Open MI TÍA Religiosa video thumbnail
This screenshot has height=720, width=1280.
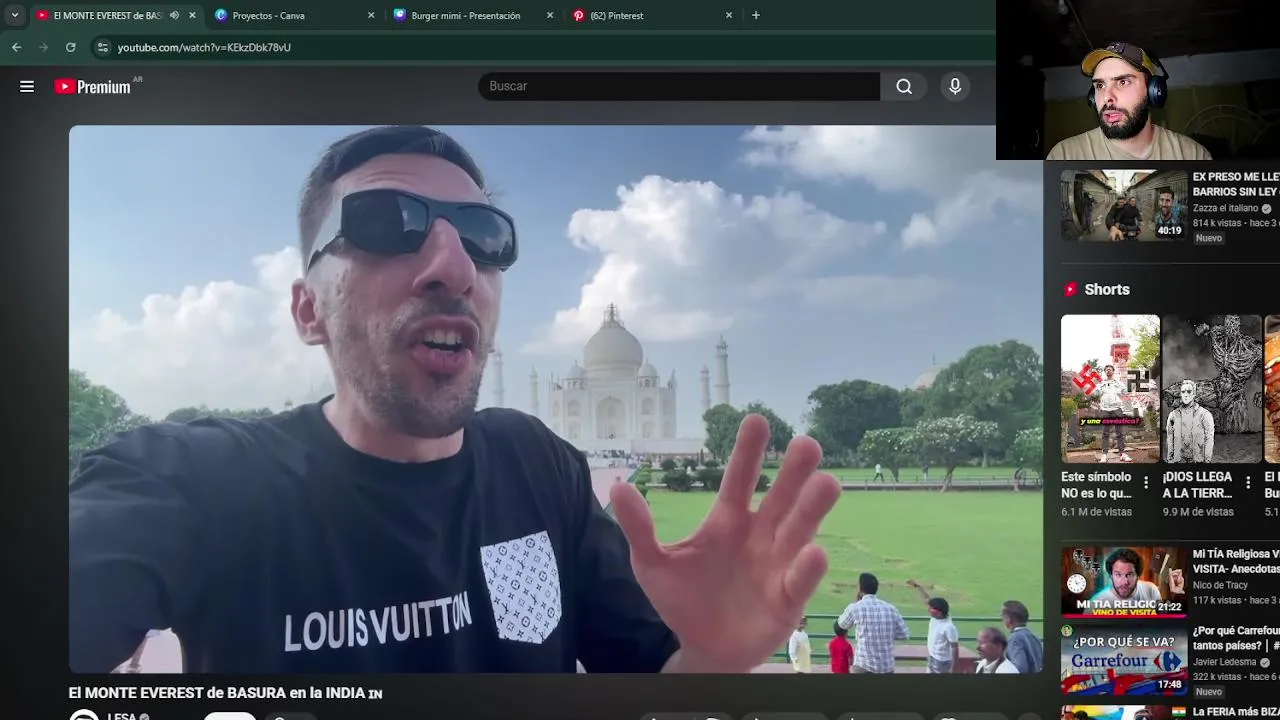1124,581
